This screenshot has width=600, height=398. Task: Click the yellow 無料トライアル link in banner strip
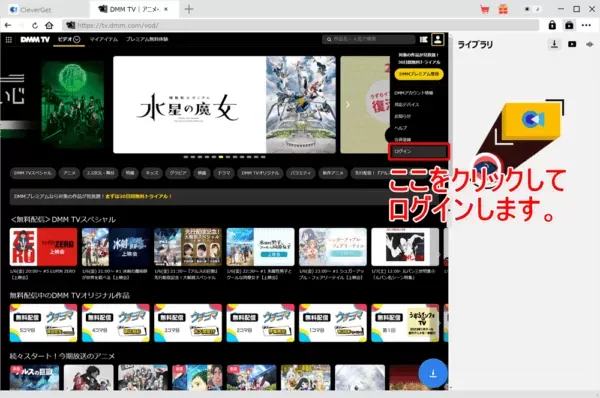139,196
